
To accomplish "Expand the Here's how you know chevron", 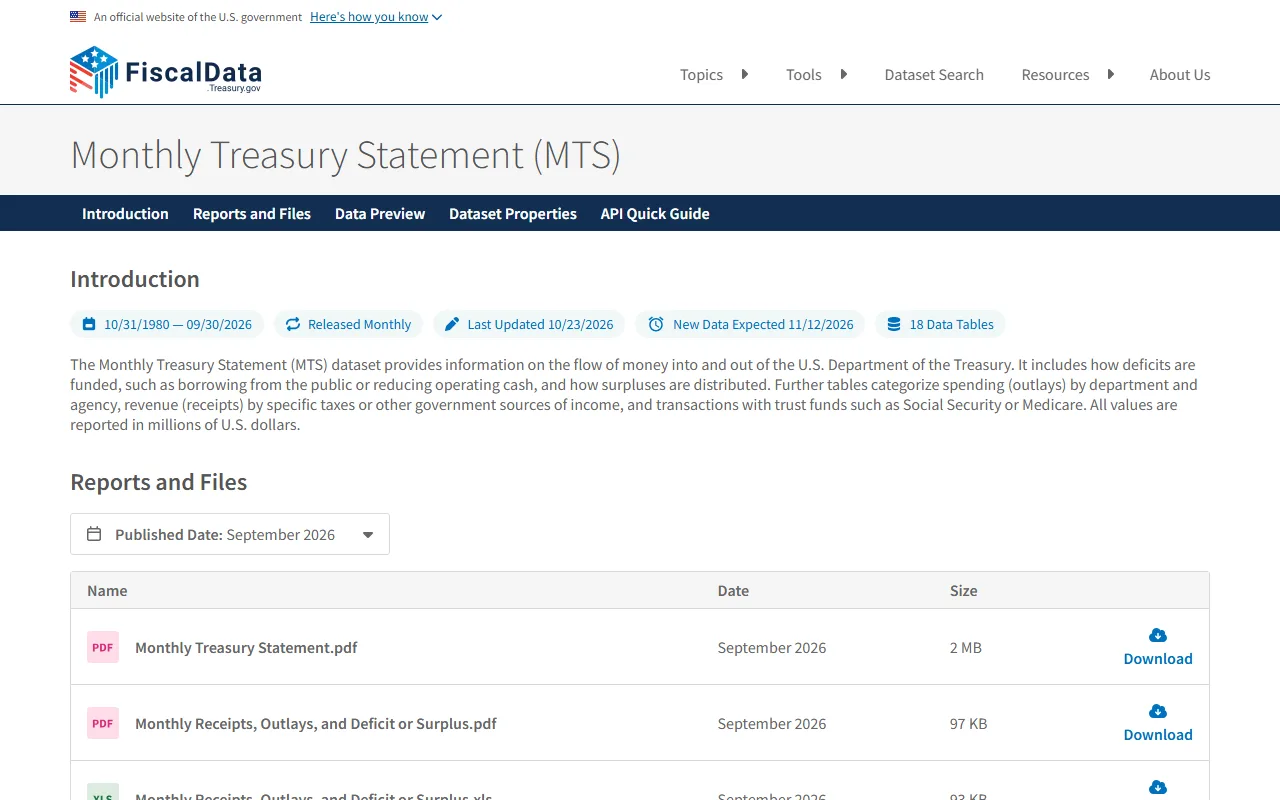I will pos(437,17).
